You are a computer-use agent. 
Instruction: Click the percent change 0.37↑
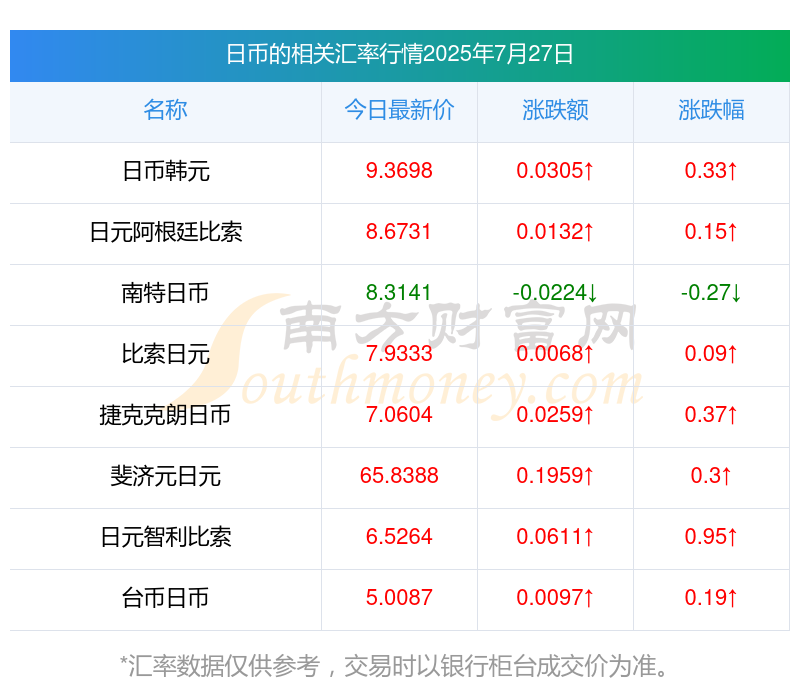tap(711, 414)
